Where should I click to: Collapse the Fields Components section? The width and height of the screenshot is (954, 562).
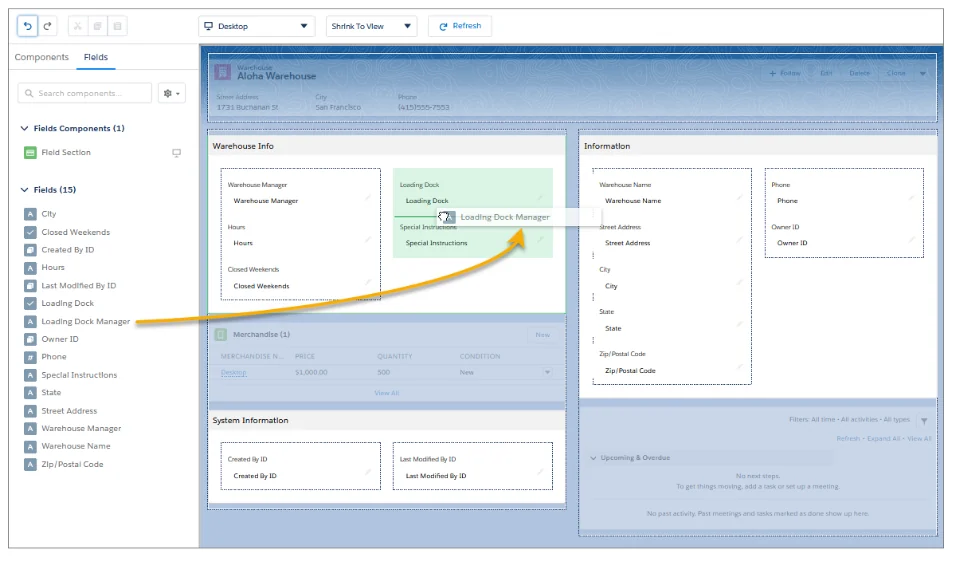(x=24, y=128)
